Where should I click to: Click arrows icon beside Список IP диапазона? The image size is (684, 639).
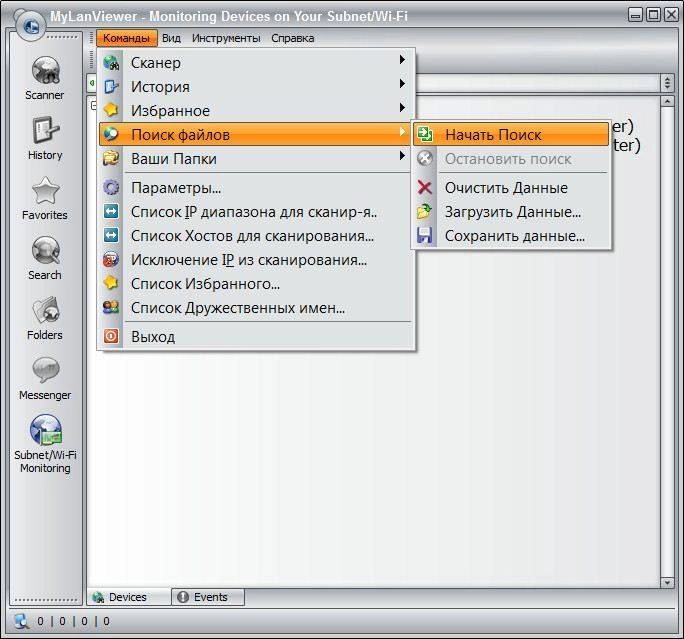pos(111,212)
